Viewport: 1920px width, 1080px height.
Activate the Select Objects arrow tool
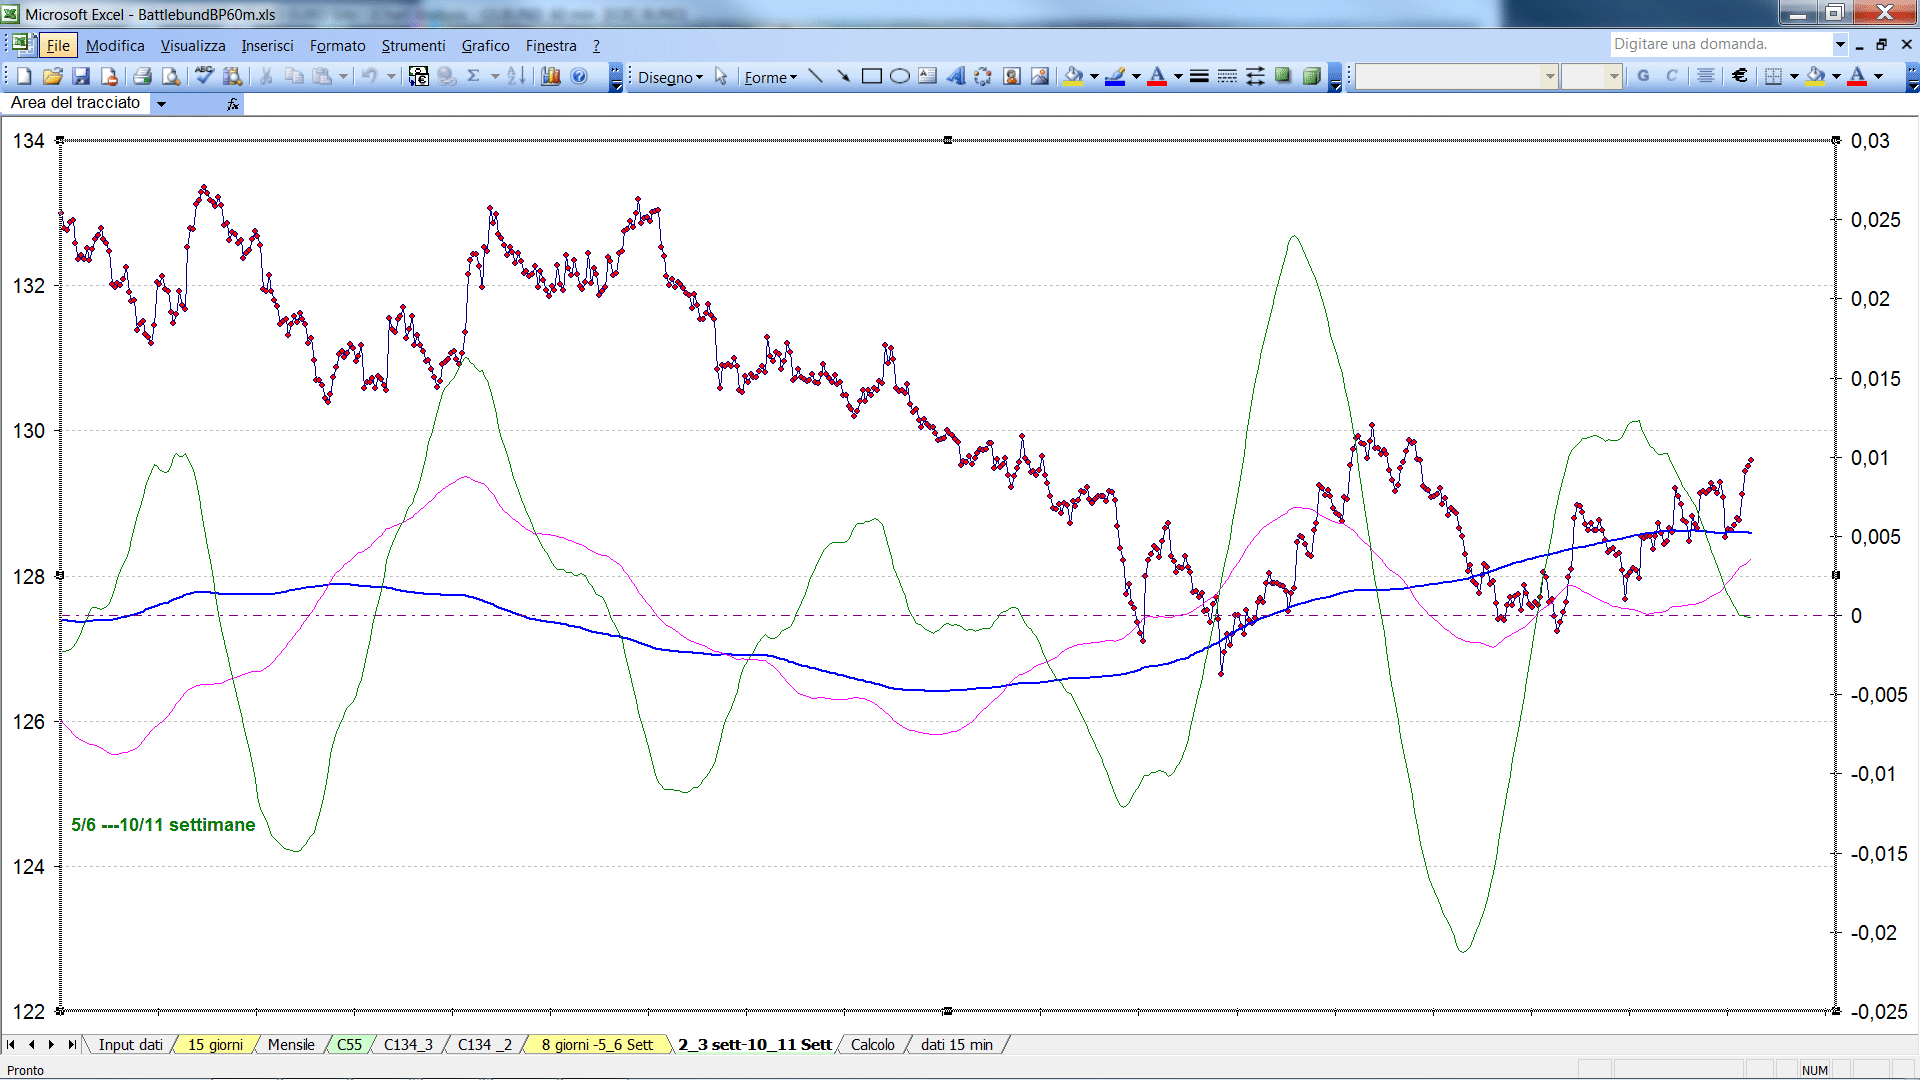[721, 76]
